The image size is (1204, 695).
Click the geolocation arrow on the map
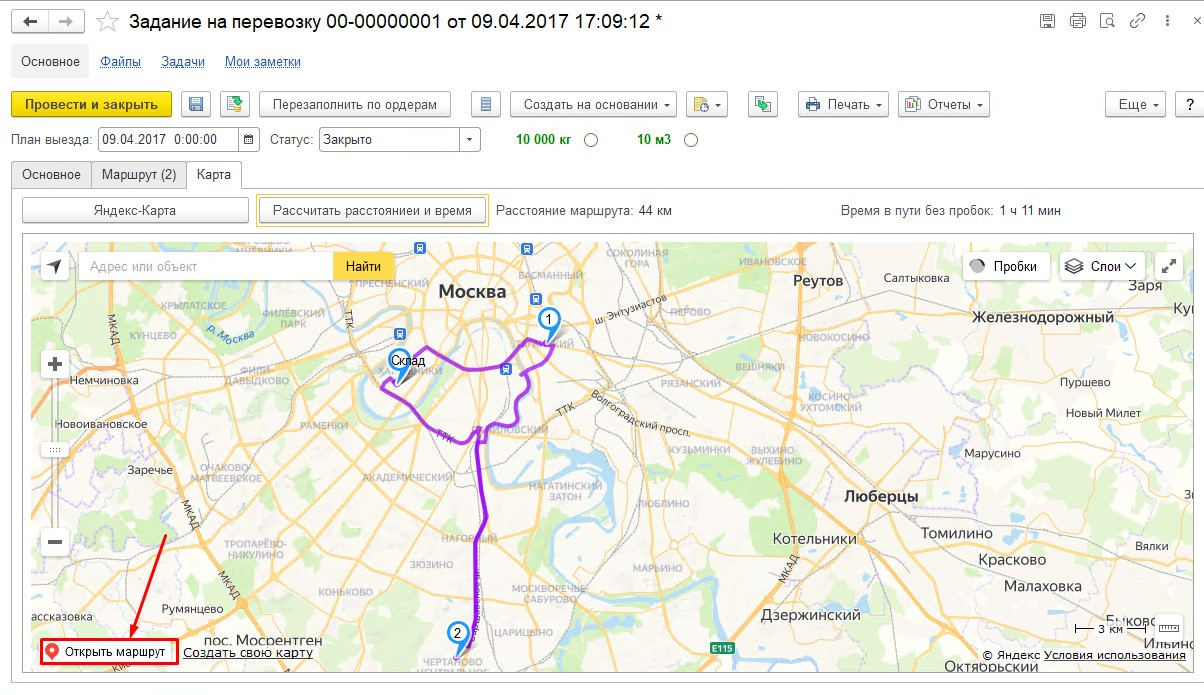click(x=55, y=266)
